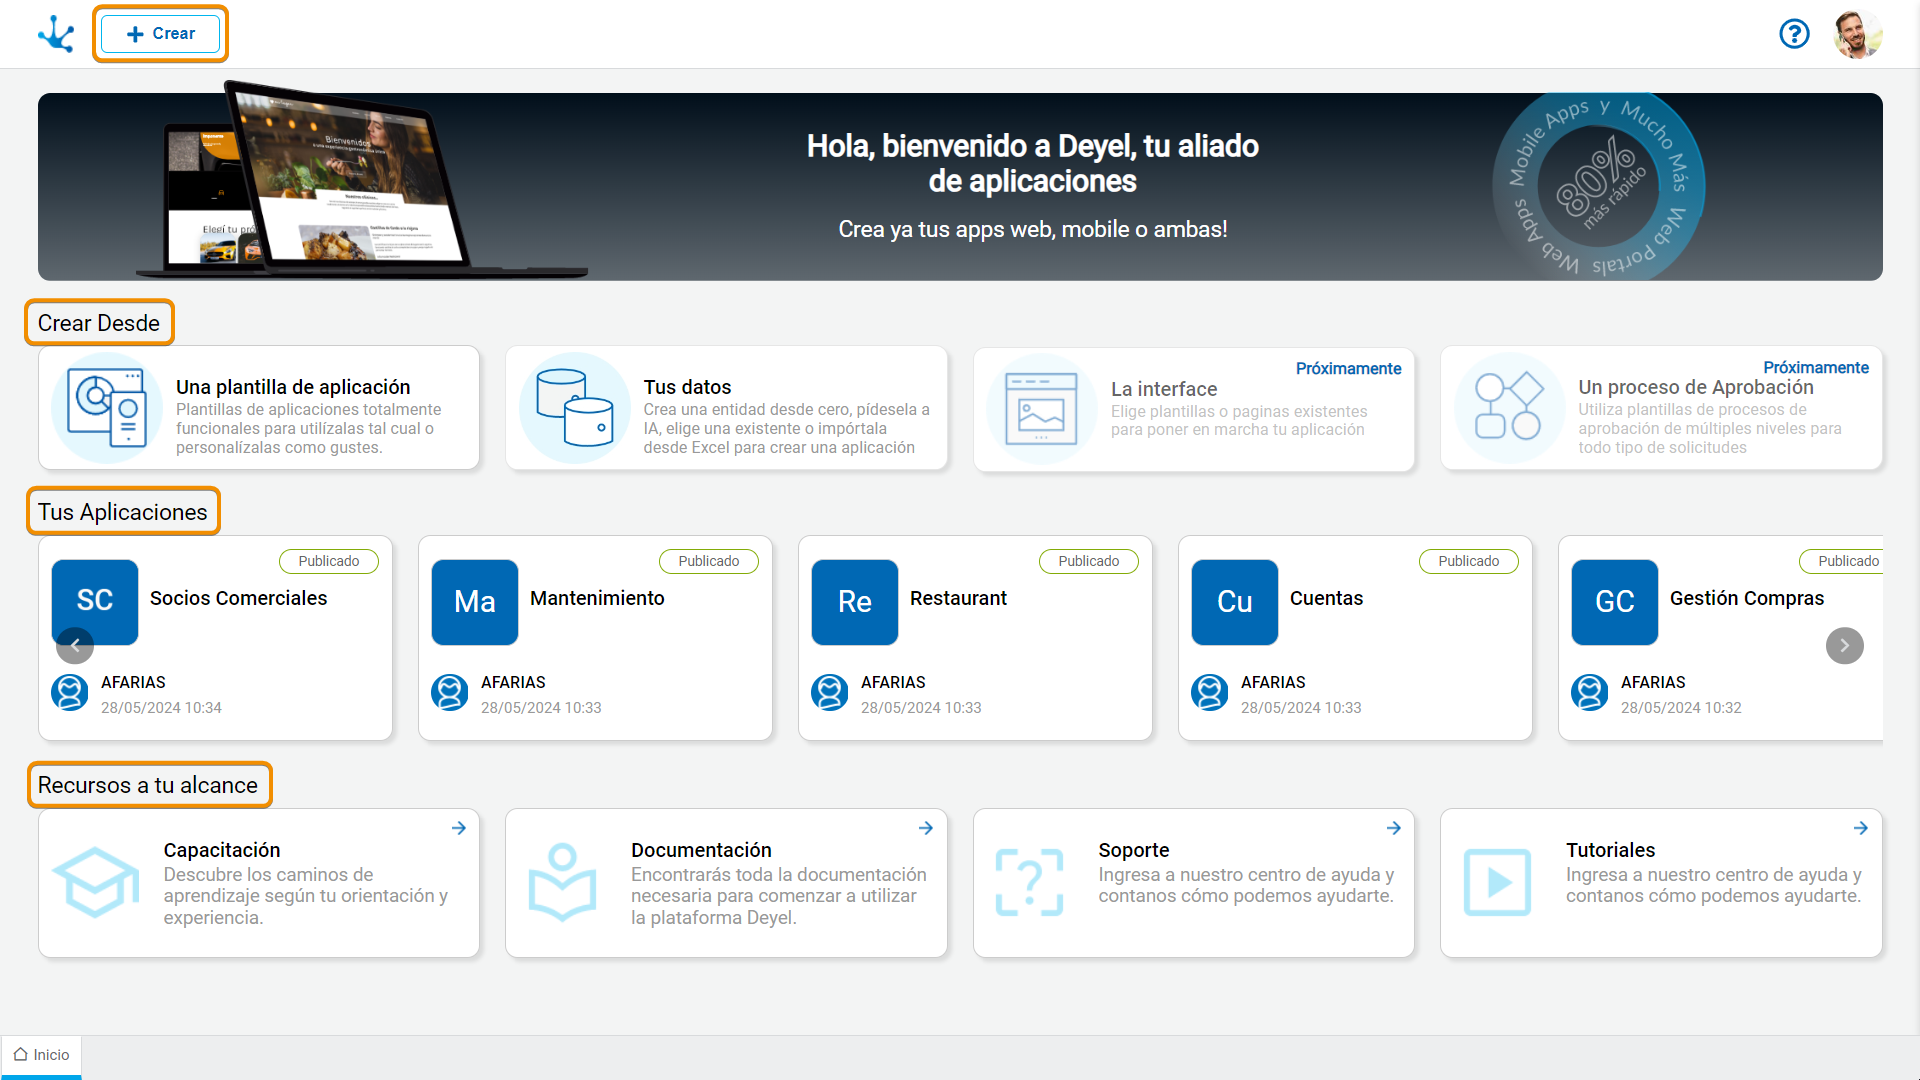Select 'Un proceso de Aprobación' title
This screenshot has width=1920, height=1080.
coord(1696,387)
